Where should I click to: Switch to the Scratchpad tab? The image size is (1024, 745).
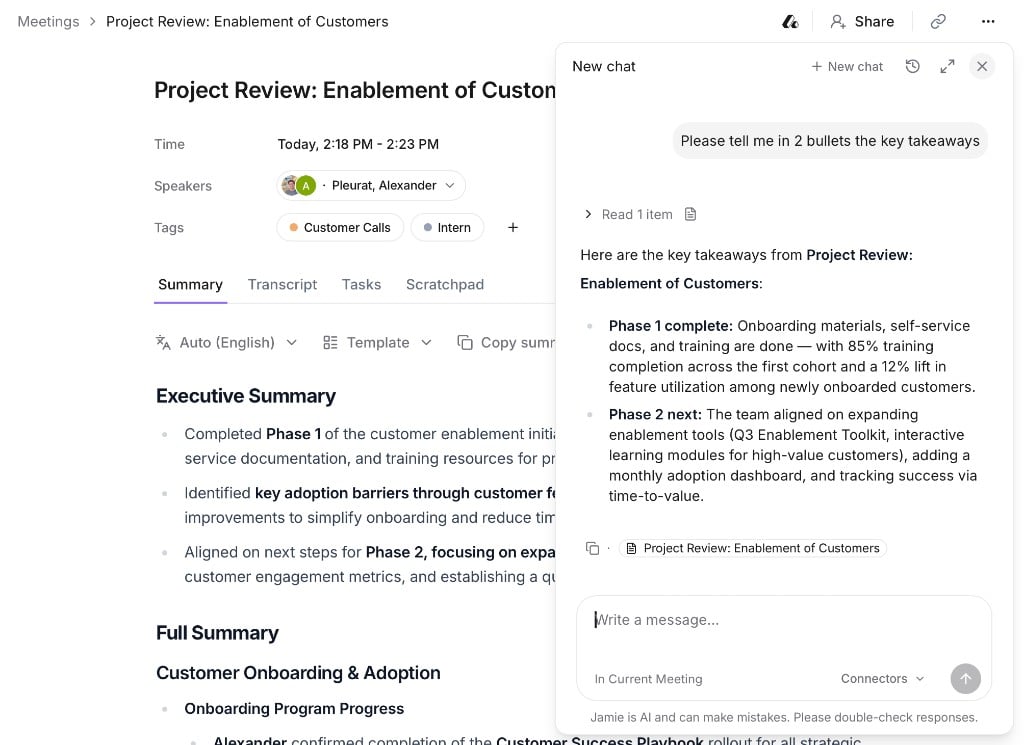(x=445, y=285)
